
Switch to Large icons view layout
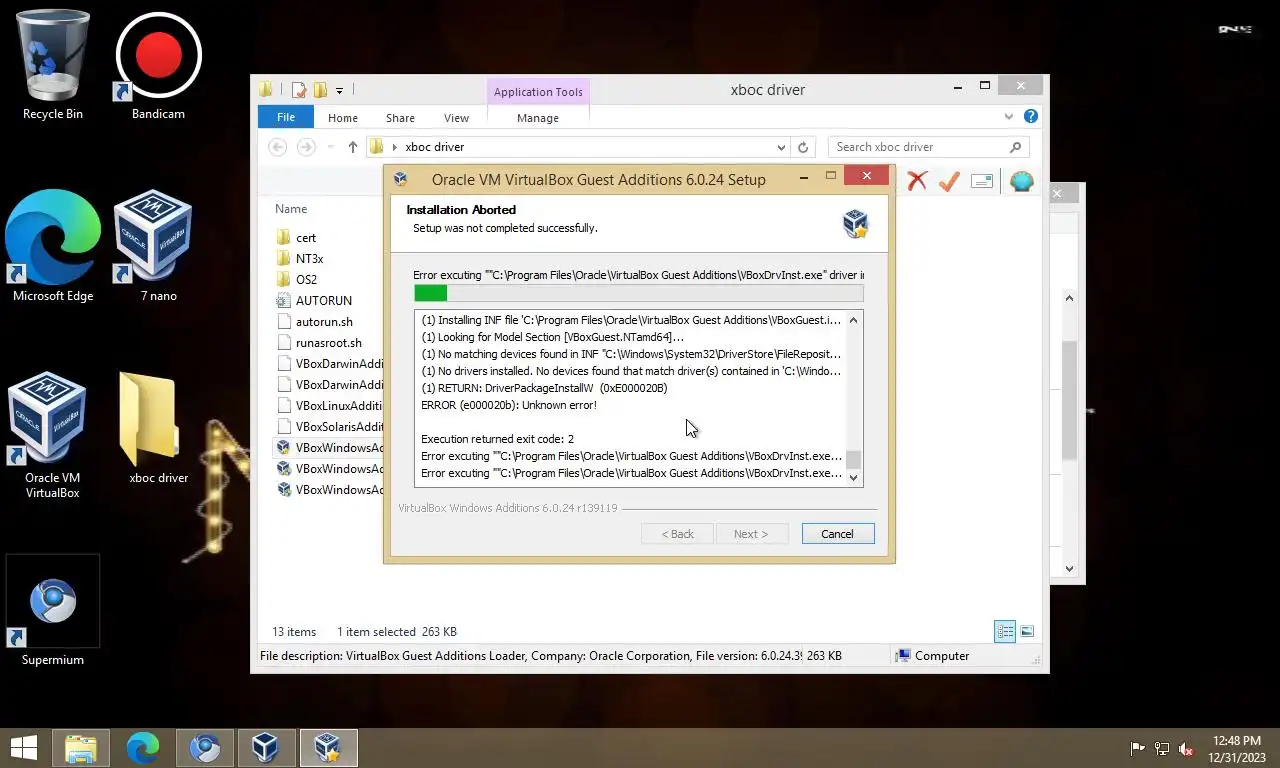(1027, 631)
